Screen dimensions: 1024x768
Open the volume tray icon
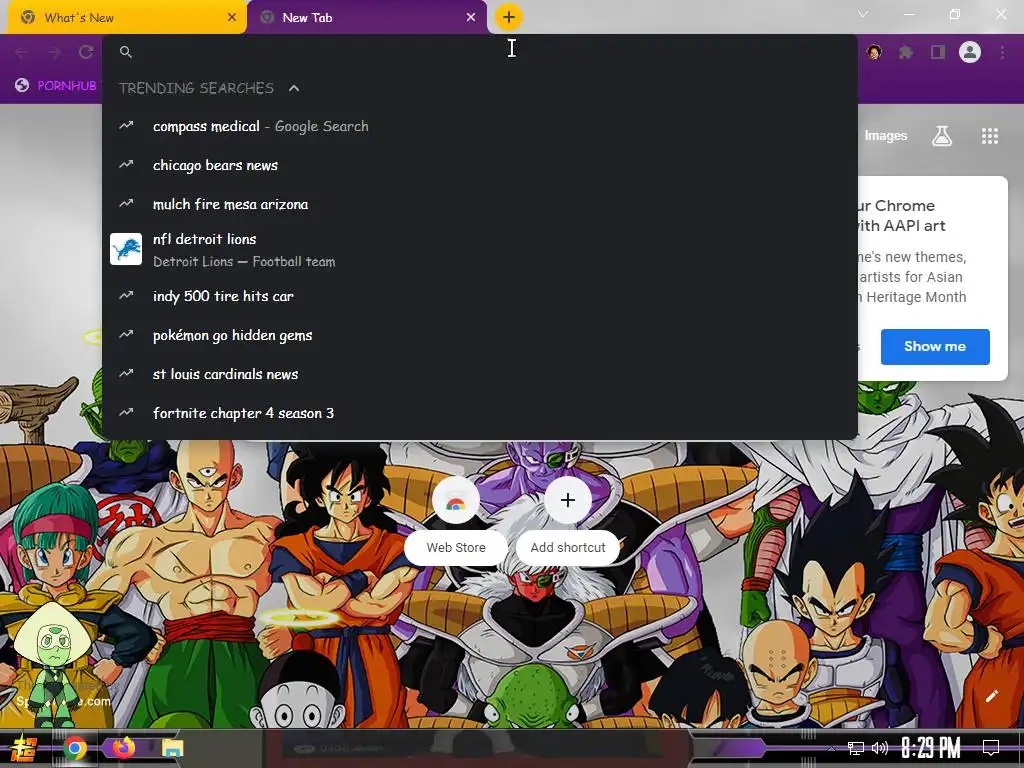tap(880, 748)
